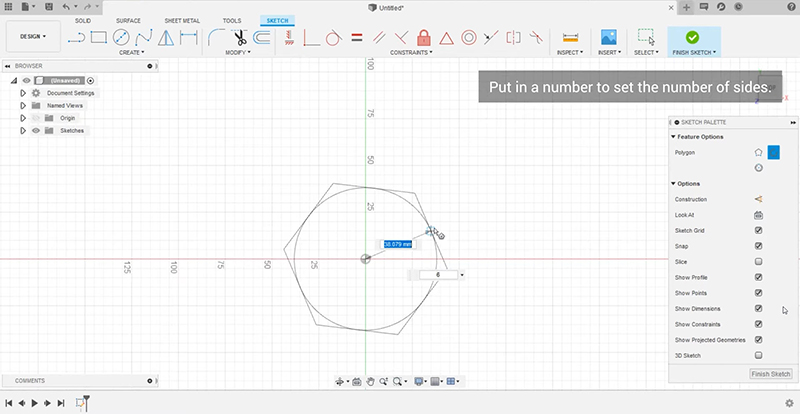The height and width of the screenshot is (414, 800).
Task: Click the lock constraint icon
Action: 424,38
